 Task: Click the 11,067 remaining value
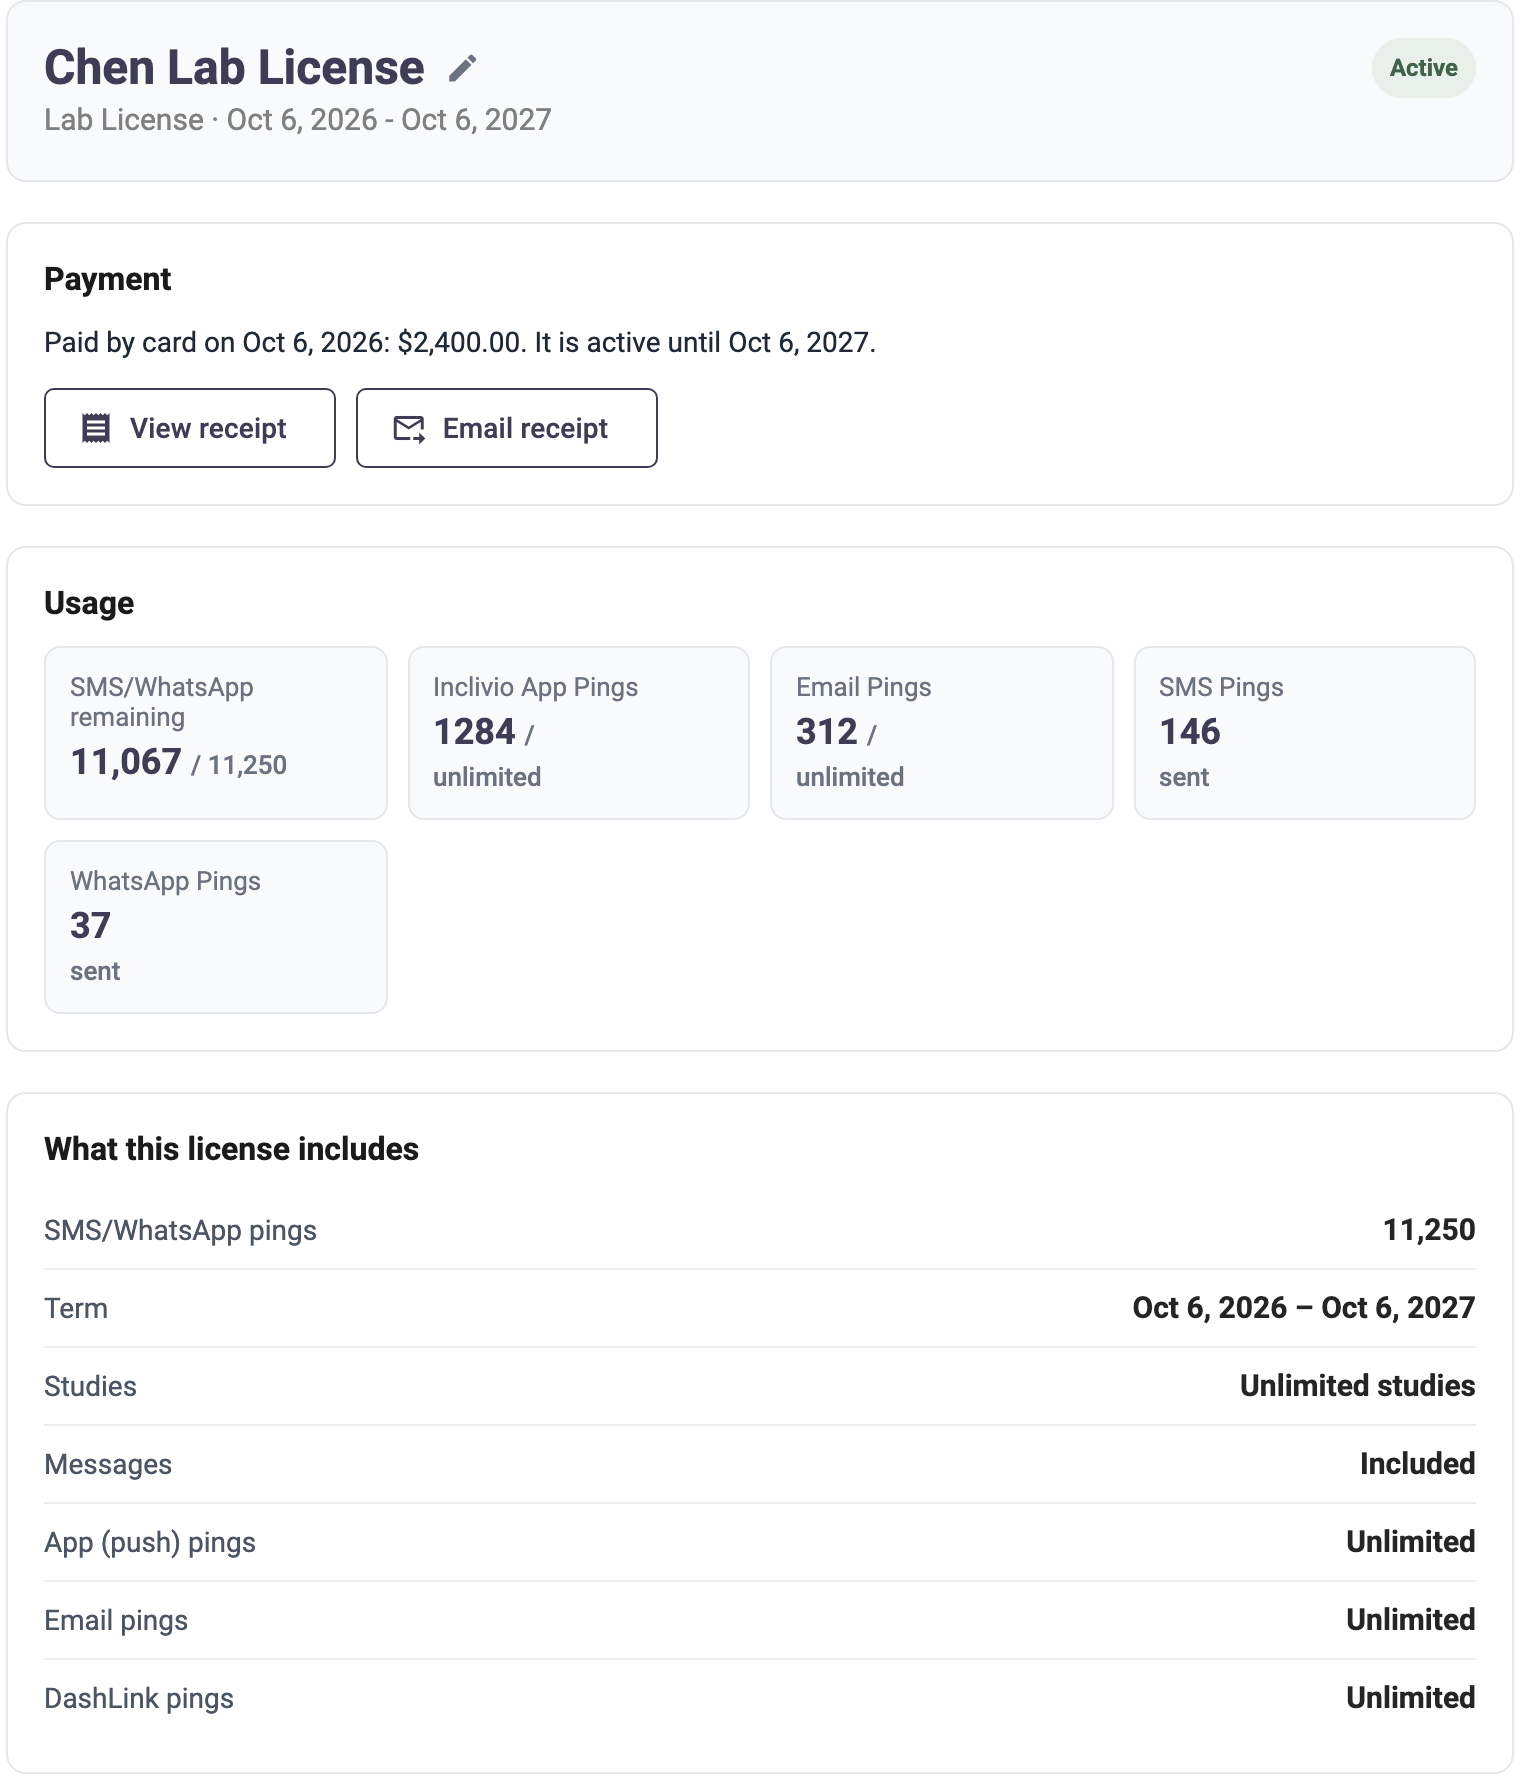click(126, 762)
